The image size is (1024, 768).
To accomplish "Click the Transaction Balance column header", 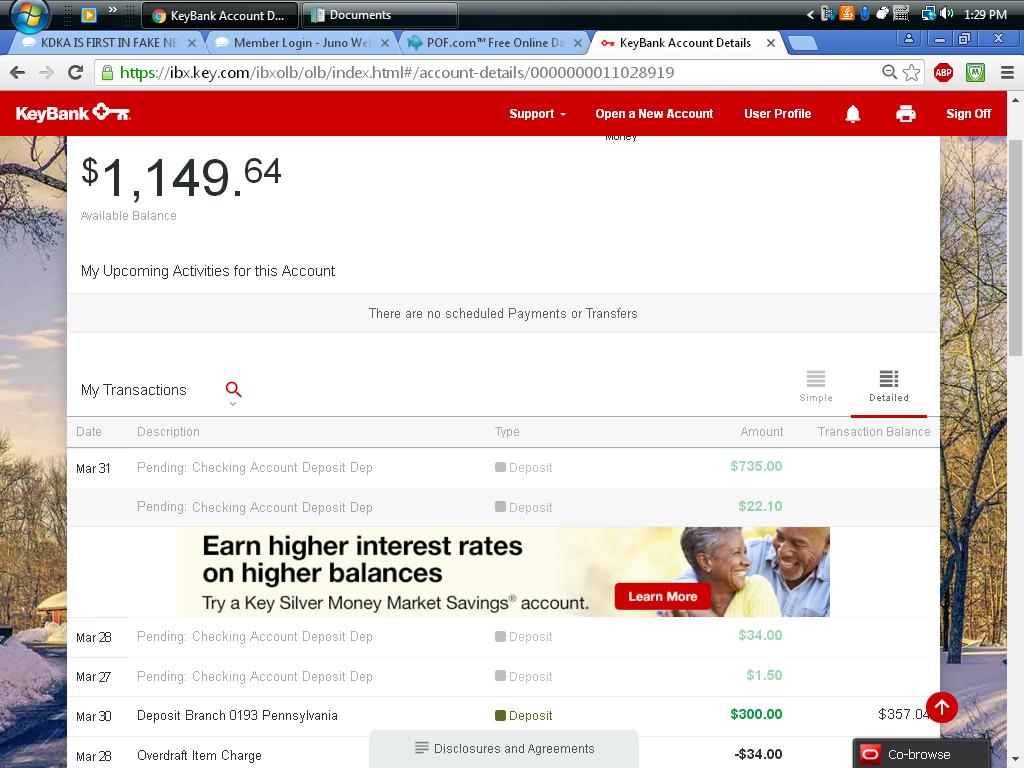I will (874, 432).
